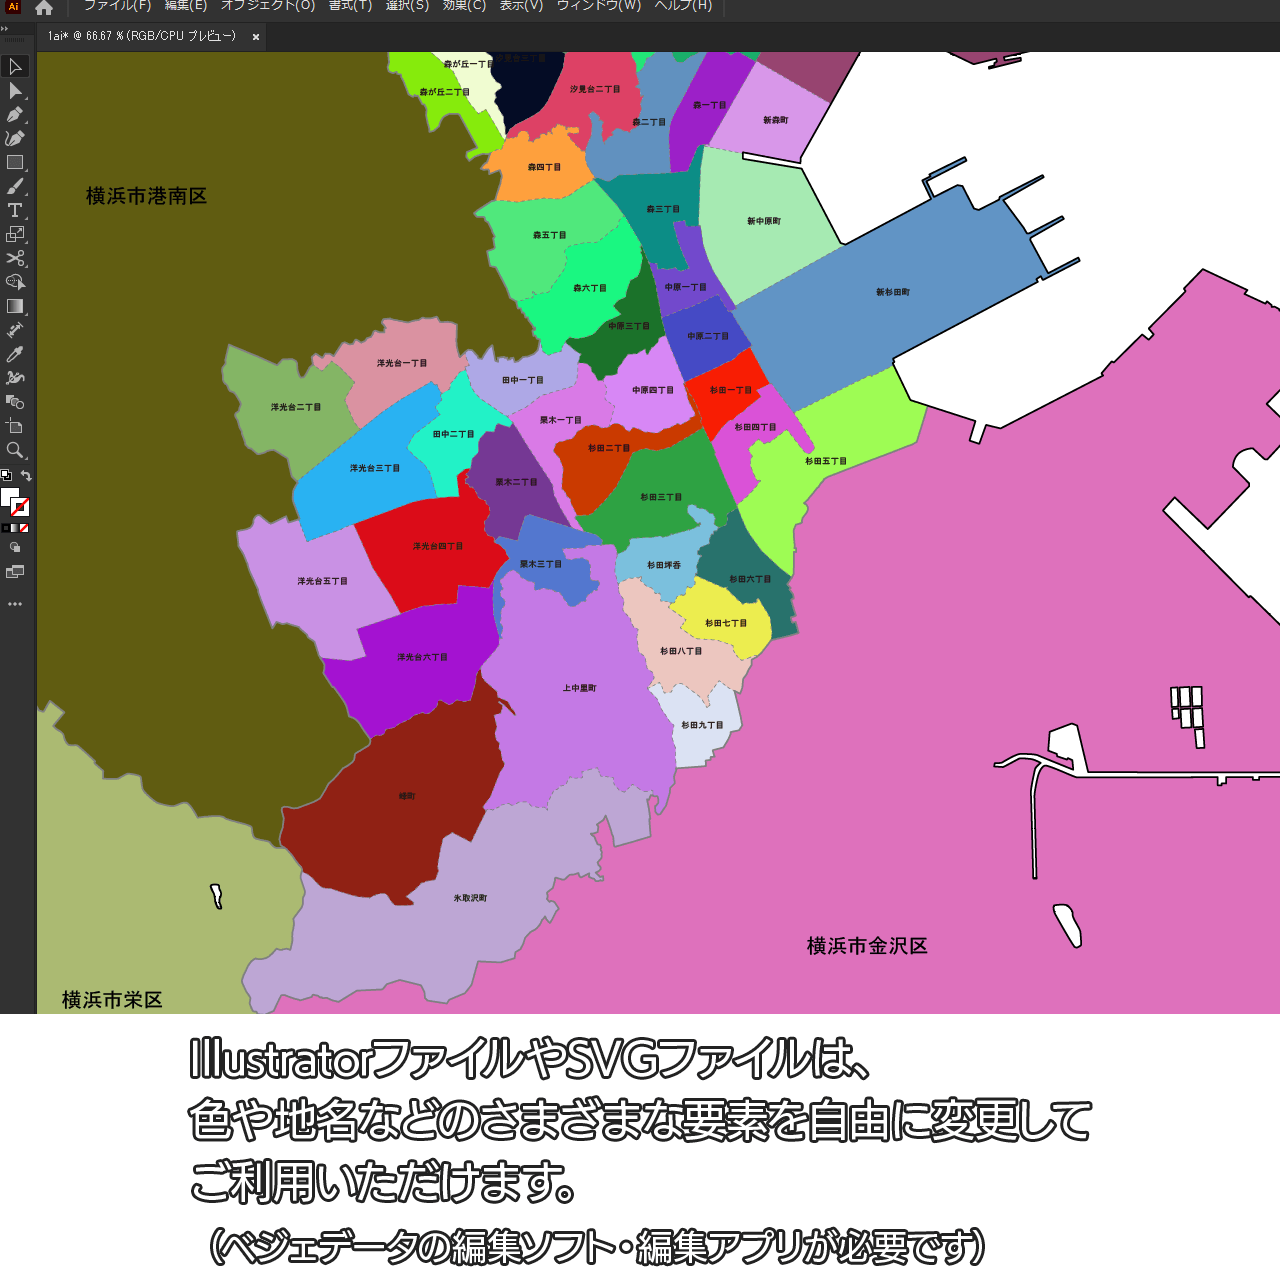The width and height of the screenshot is (1280, 1280).
Task: Click the Home icon
Action: [x=44, y=8]
